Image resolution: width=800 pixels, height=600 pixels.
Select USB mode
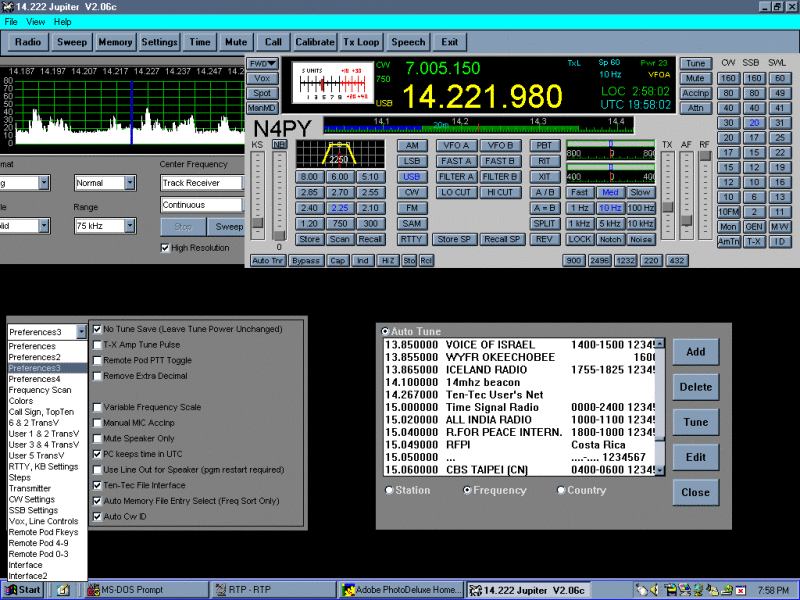click(412, 177)
